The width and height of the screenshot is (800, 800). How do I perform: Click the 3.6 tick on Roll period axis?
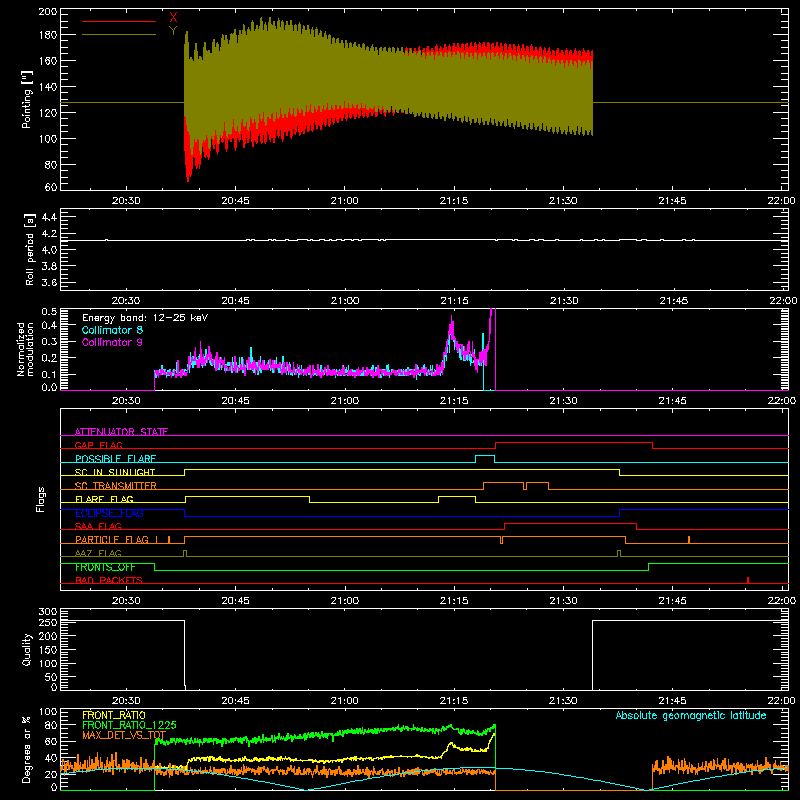click(49, 282)
